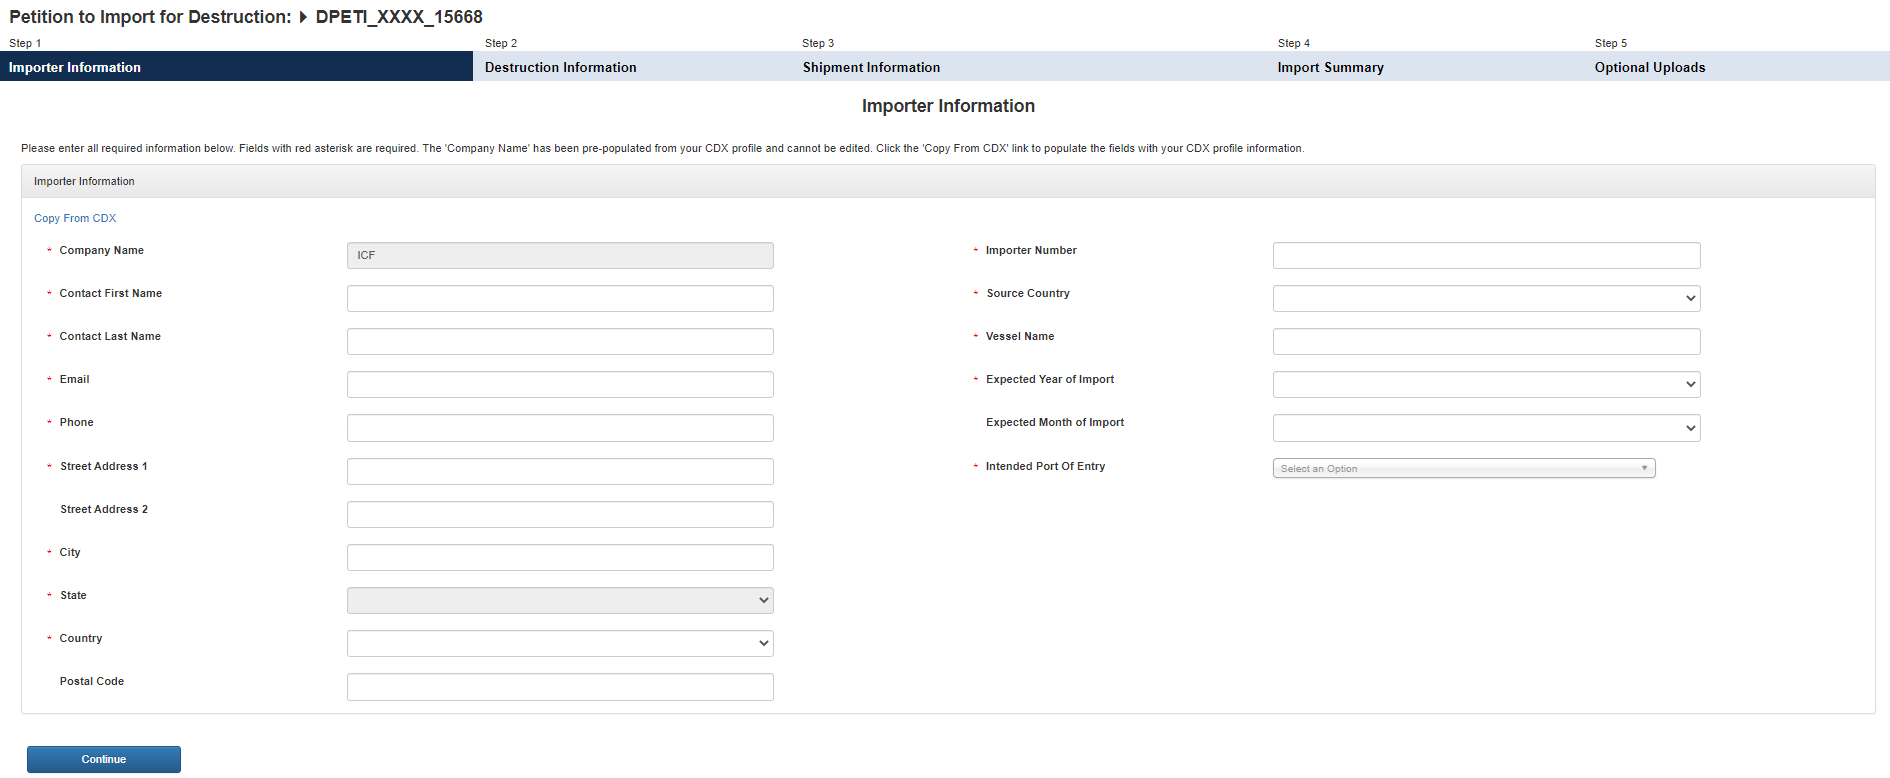The width and height of the screenshot is (1890, 778).
Task: Open the Destruction Information step tab
Action: click(560, 67)
